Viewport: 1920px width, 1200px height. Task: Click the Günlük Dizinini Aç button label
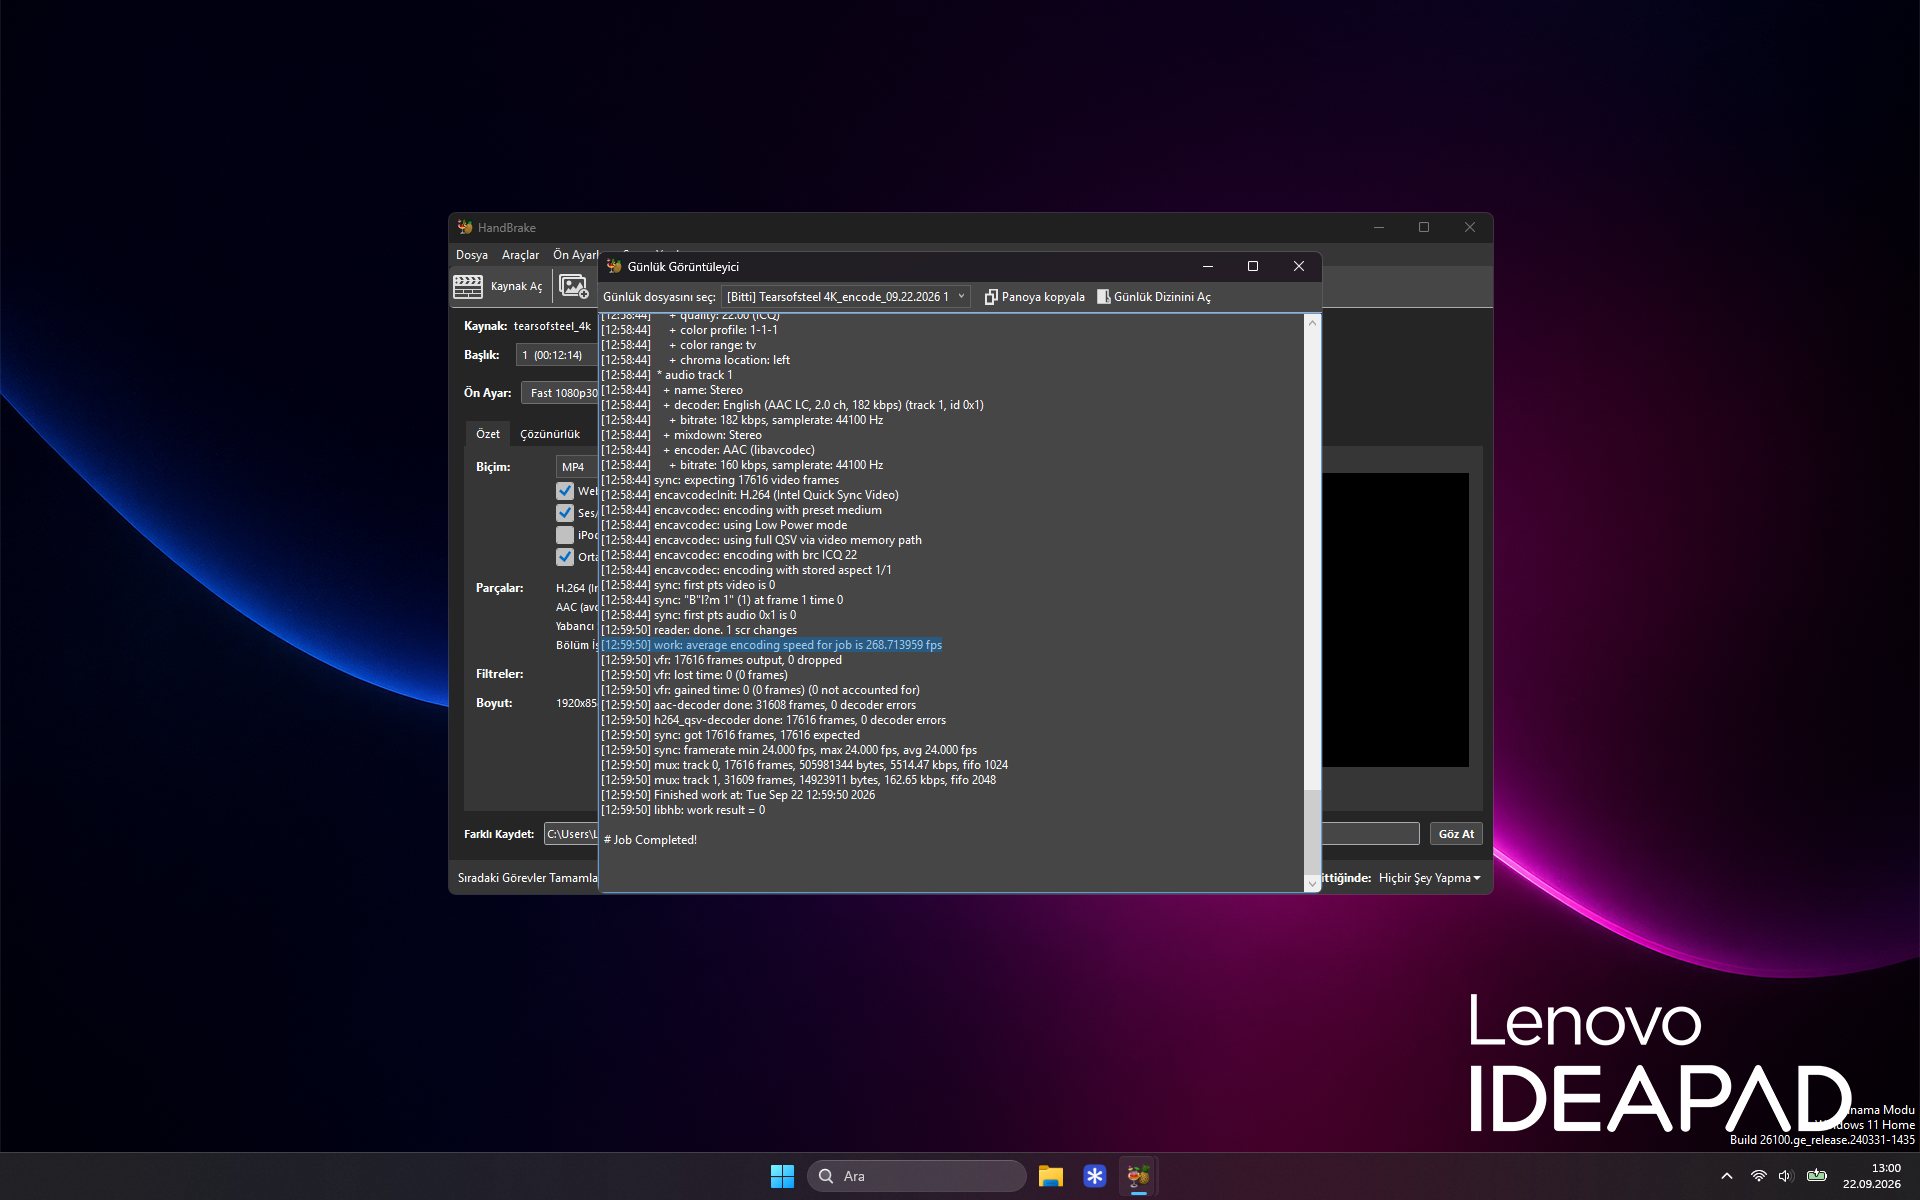(1162, 297)
